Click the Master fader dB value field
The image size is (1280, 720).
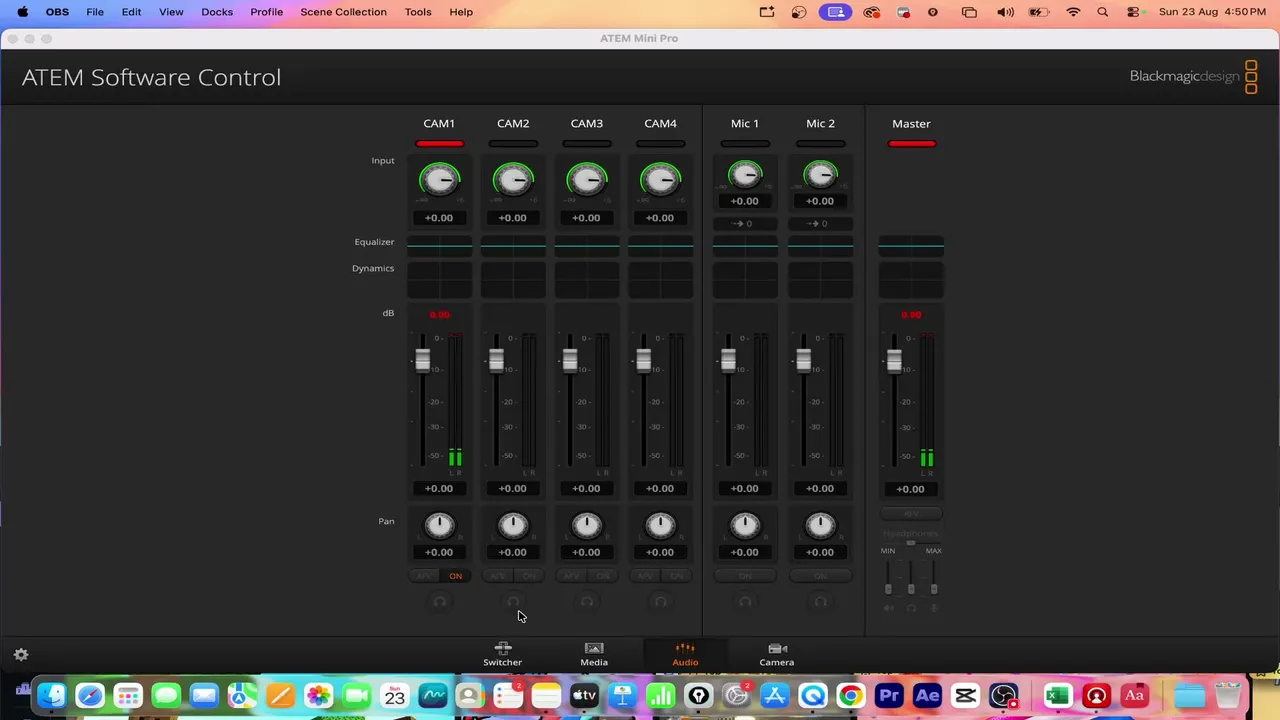911,489
